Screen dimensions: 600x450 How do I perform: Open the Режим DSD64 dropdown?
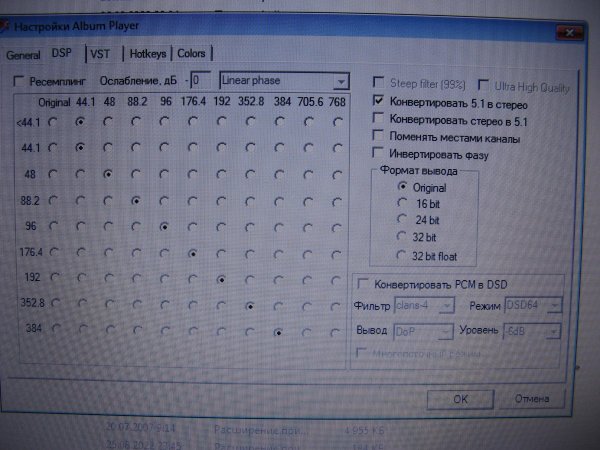pyautogui.click(x=533, y=305)
